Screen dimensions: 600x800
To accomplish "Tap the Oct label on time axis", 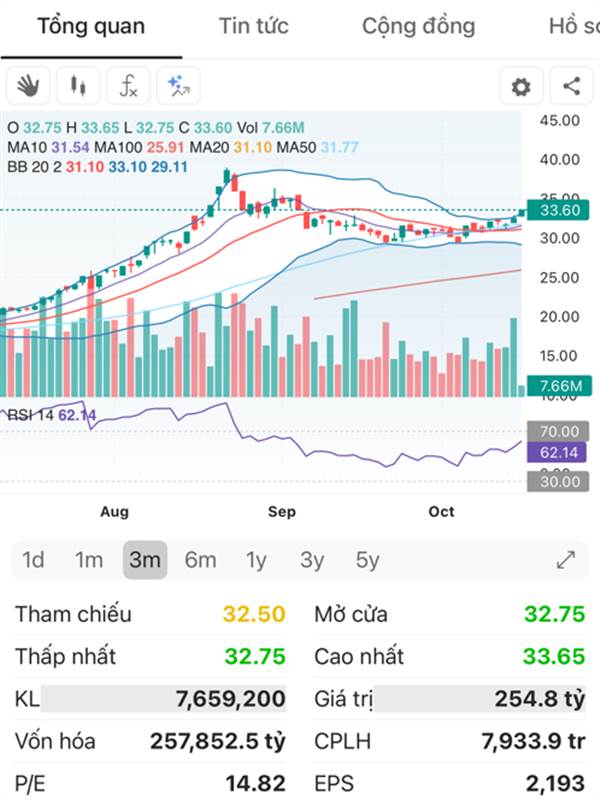I will tap(441, 512).
